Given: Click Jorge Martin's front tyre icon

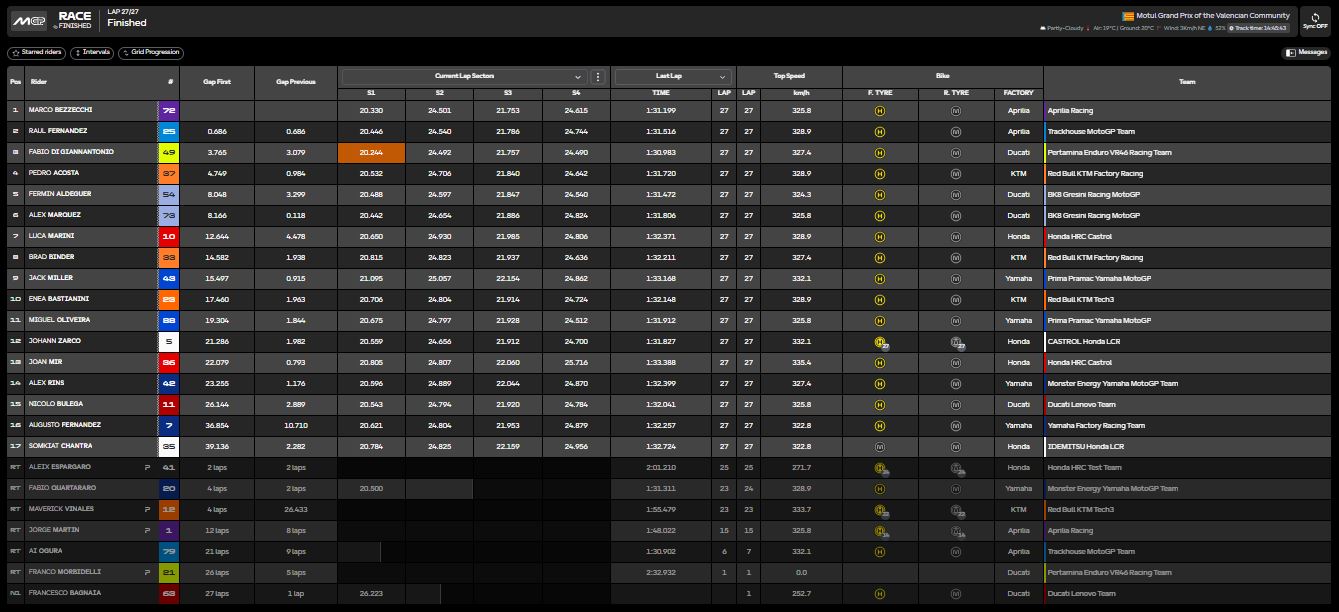Looking at the screenshot, I should [x=880, y=530].
